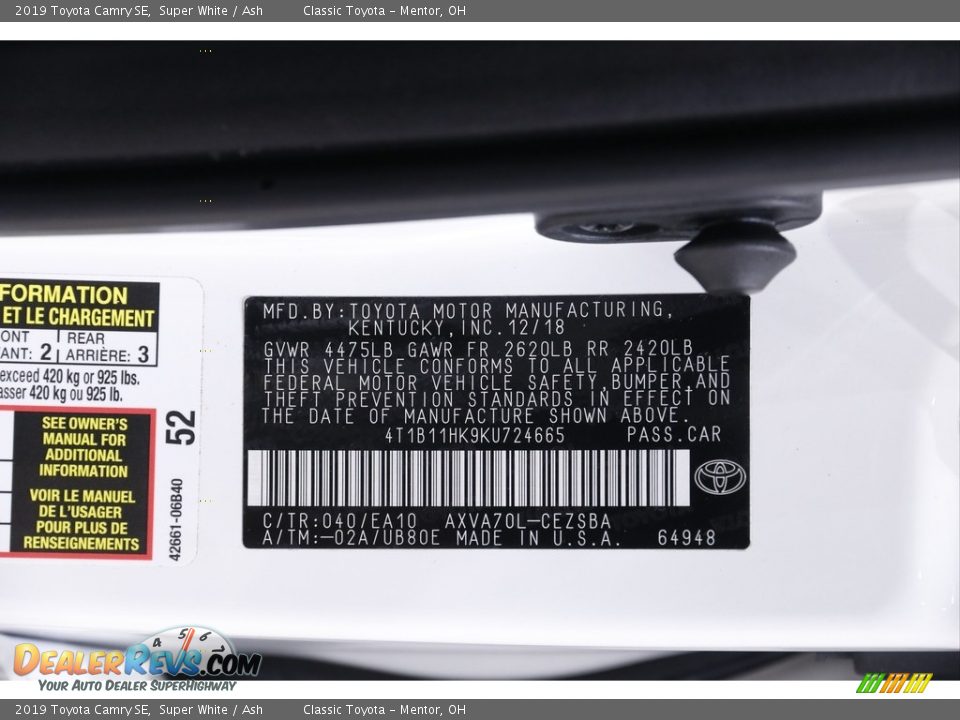Click the DealerRevs.com logo
Viewport: 960px width, 720px height.
(137, 661)
